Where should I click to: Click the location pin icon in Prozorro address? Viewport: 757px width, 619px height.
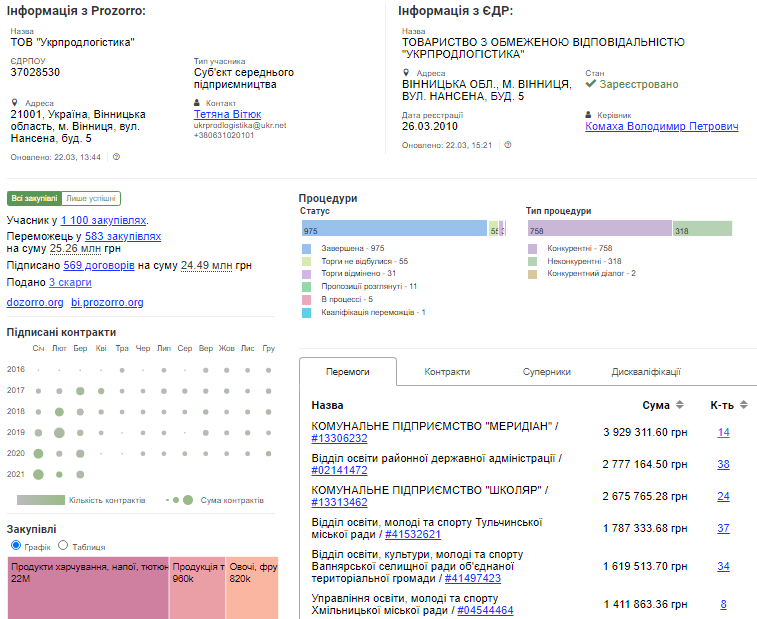(14, 102)
